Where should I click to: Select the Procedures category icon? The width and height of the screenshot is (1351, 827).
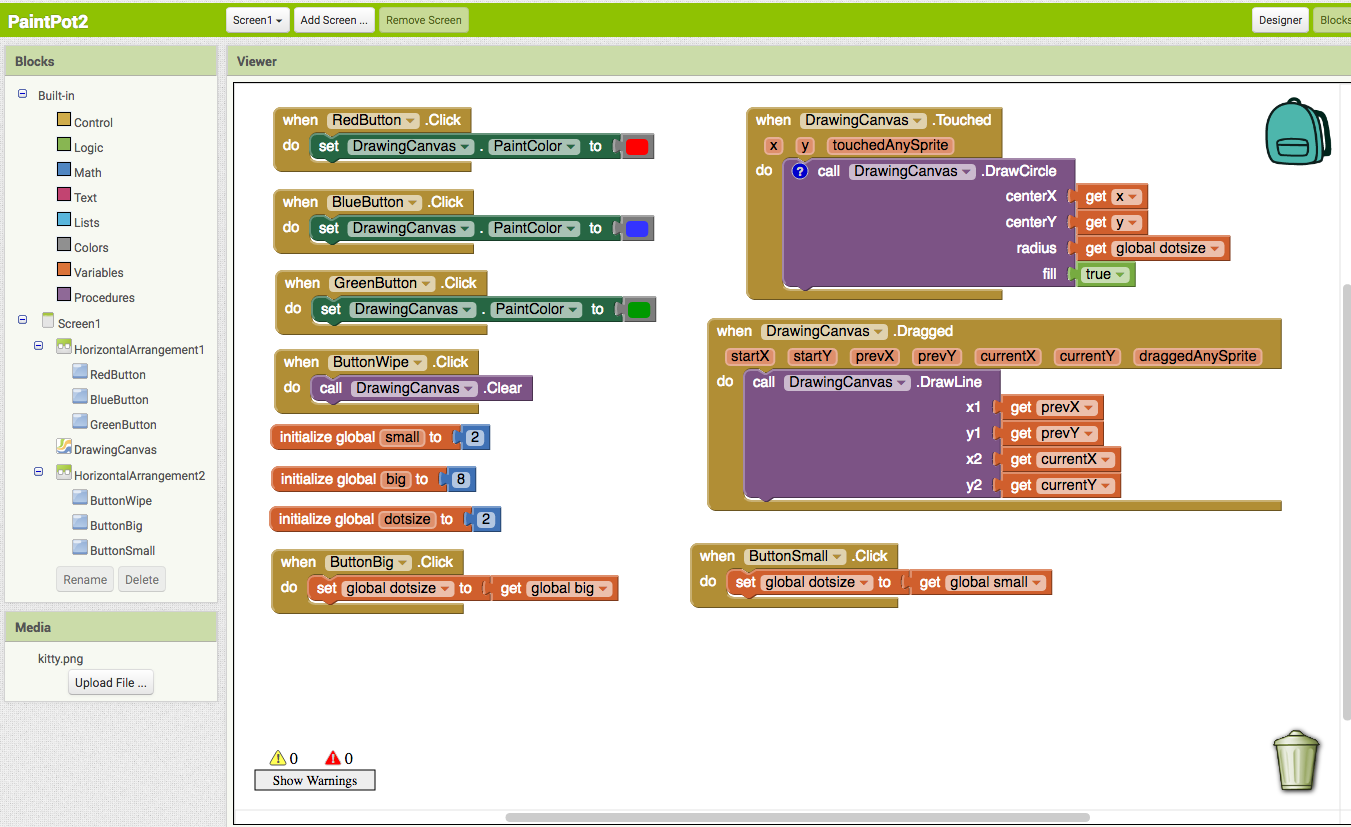pyautogui.click(x=64, y=296)
